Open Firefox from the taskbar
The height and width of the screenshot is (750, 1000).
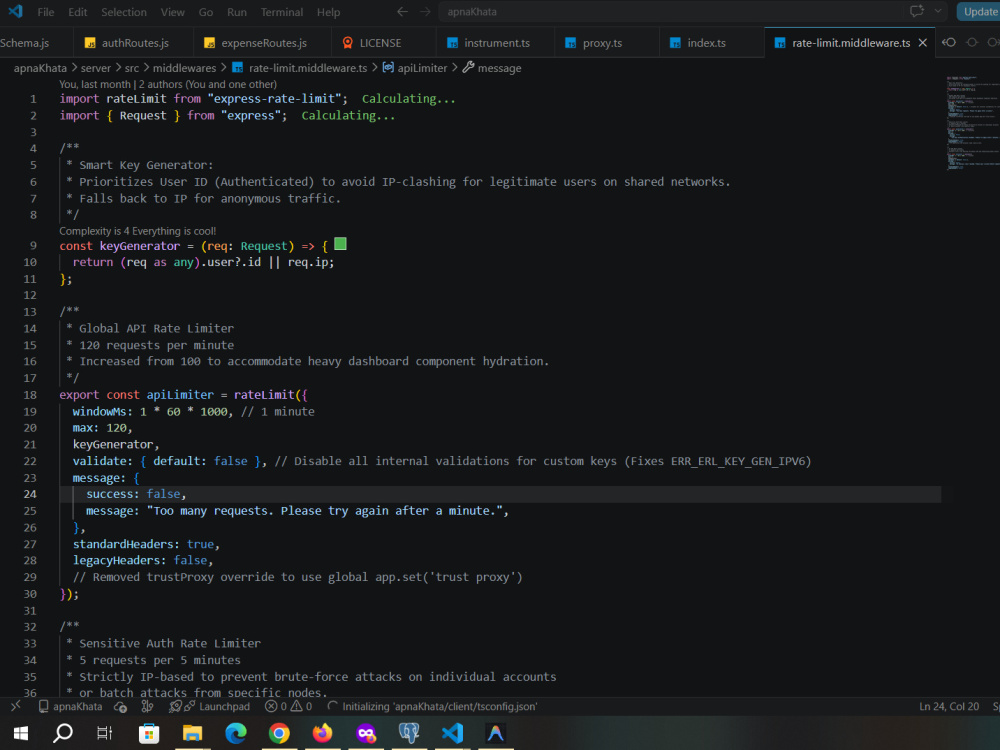(322, 733)
